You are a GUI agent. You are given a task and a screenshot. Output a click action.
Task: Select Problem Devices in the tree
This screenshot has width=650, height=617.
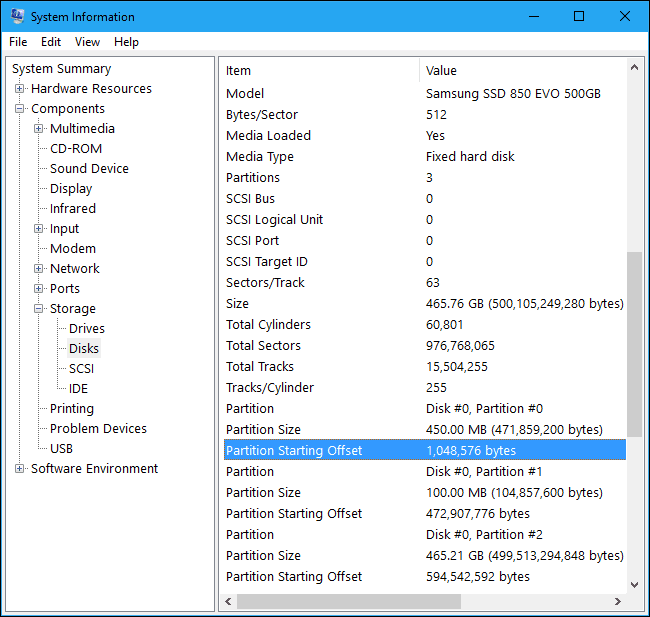(x=98, y=429)
